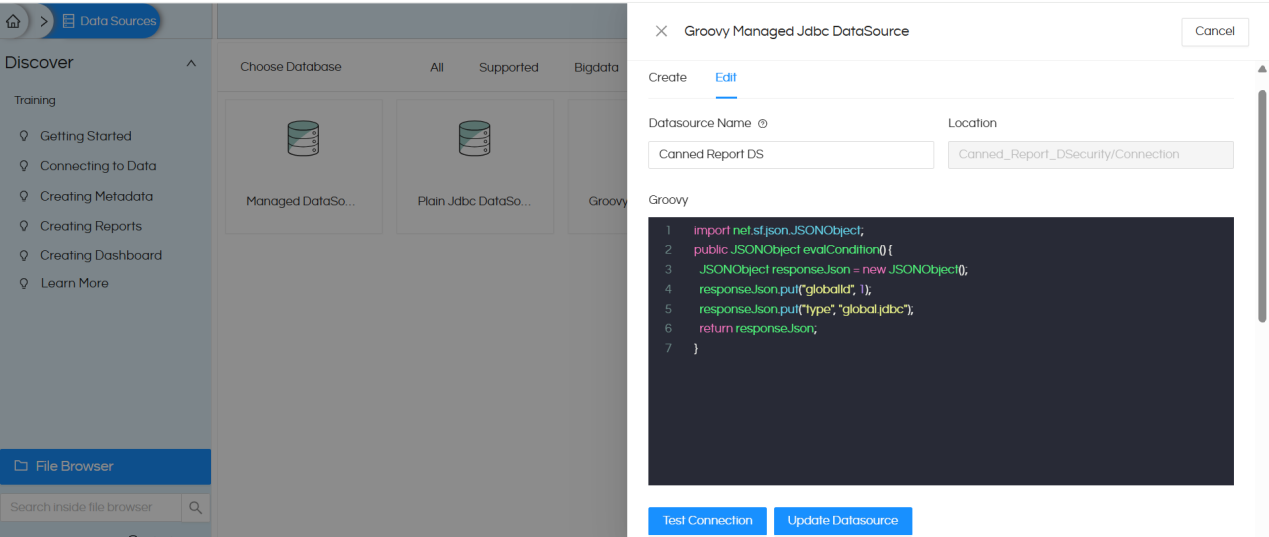This screenshot has width=1269, height=537.
Task: Click the Datasource Name input field
Action: tap(790, 154)
